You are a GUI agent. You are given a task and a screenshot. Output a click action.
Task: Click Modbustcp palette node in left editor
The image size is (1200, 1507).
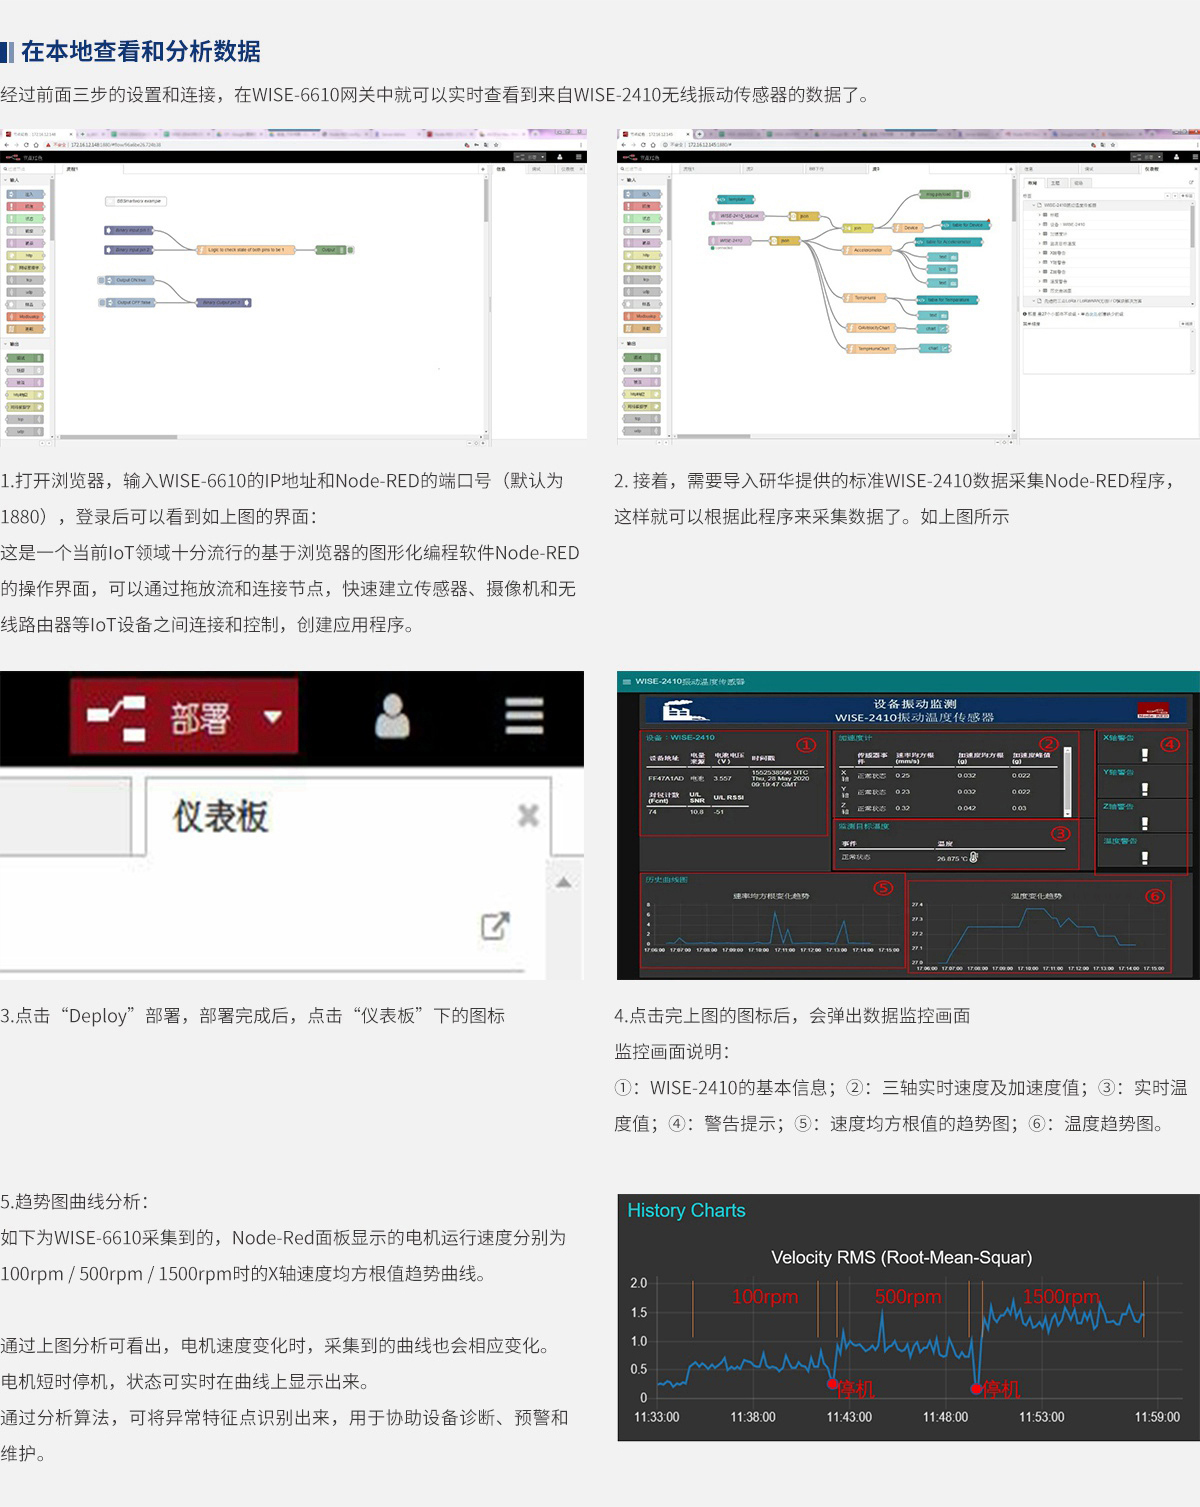[x=25, y=316]
